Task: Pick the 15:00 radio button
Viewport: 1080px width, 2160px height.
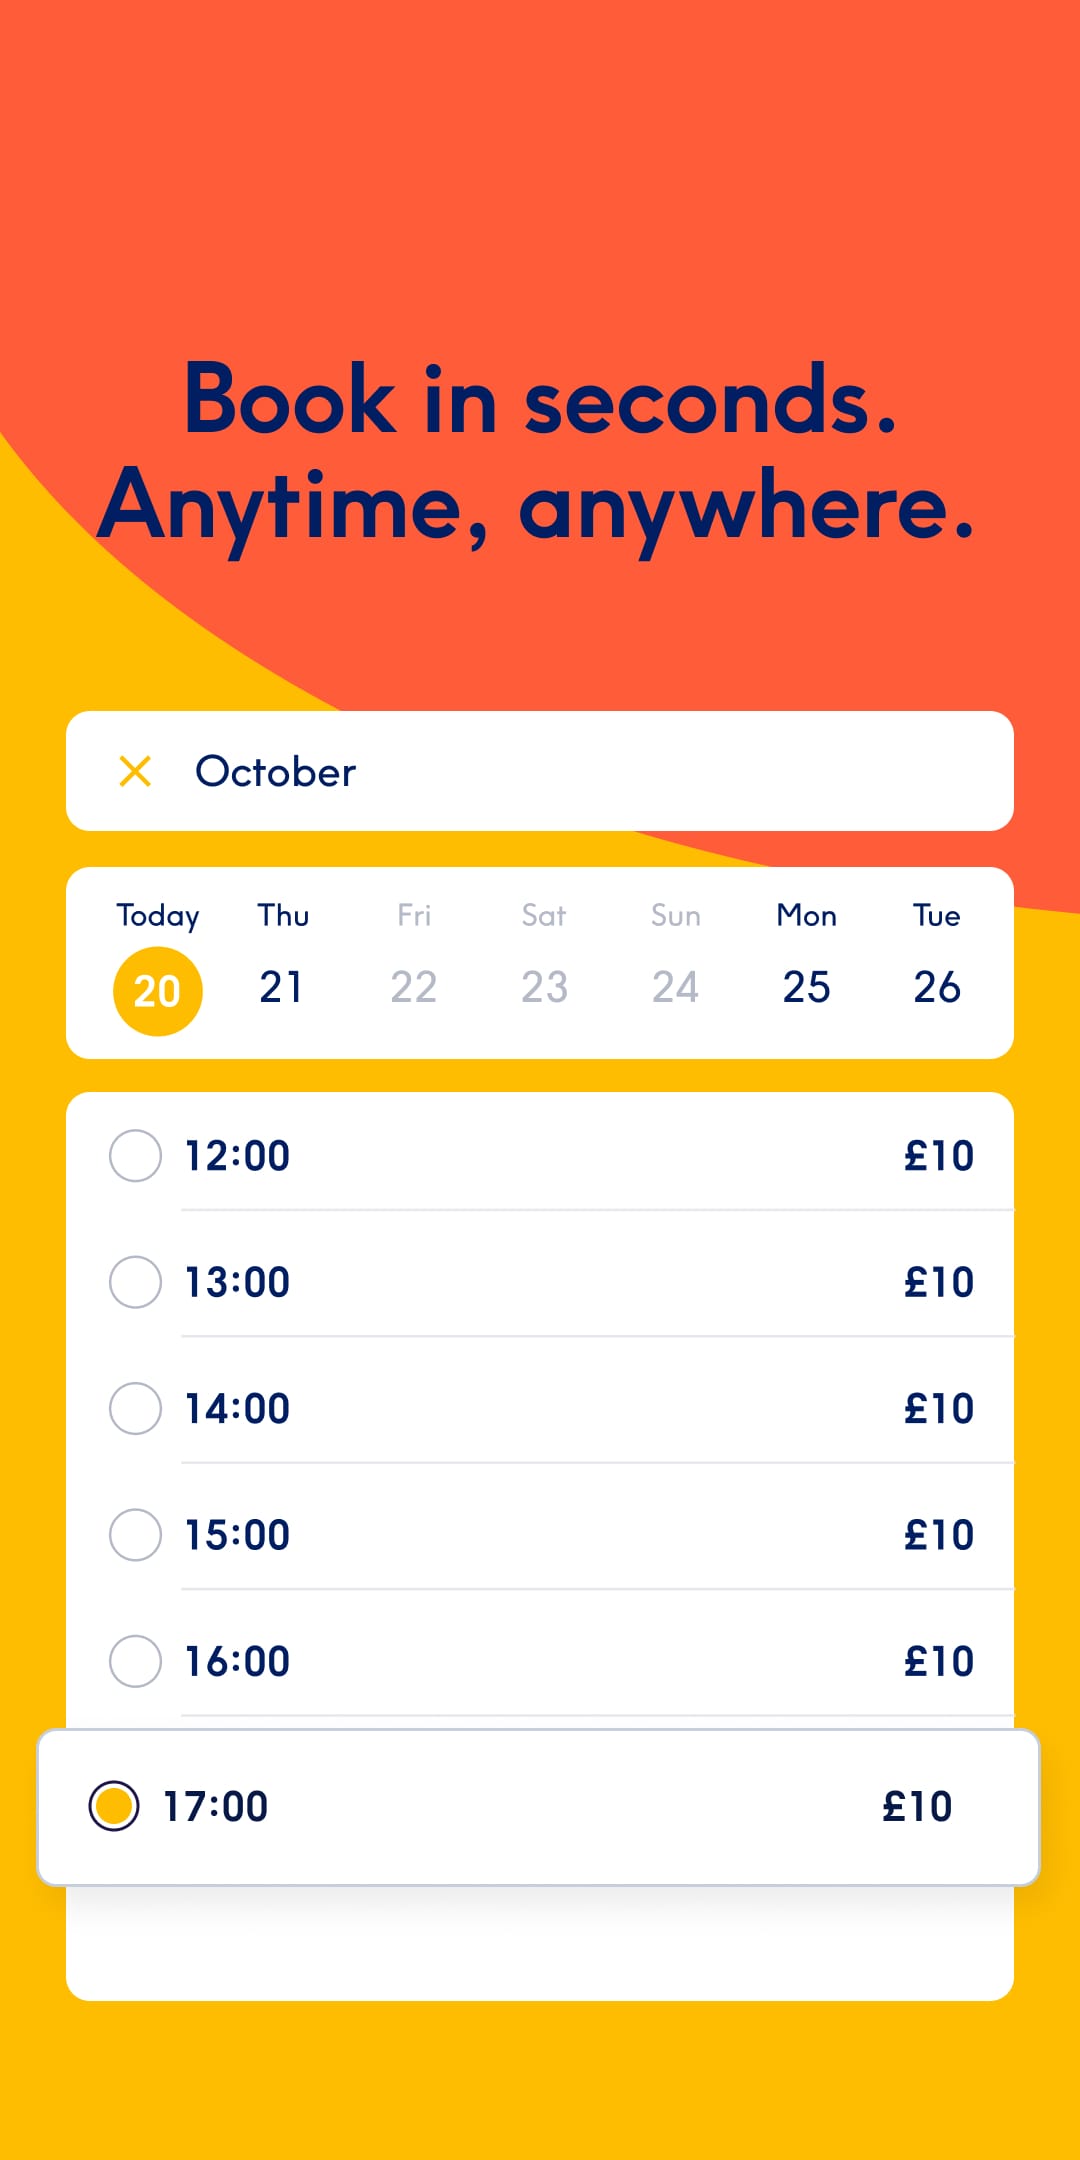Action: [135, 1535]
